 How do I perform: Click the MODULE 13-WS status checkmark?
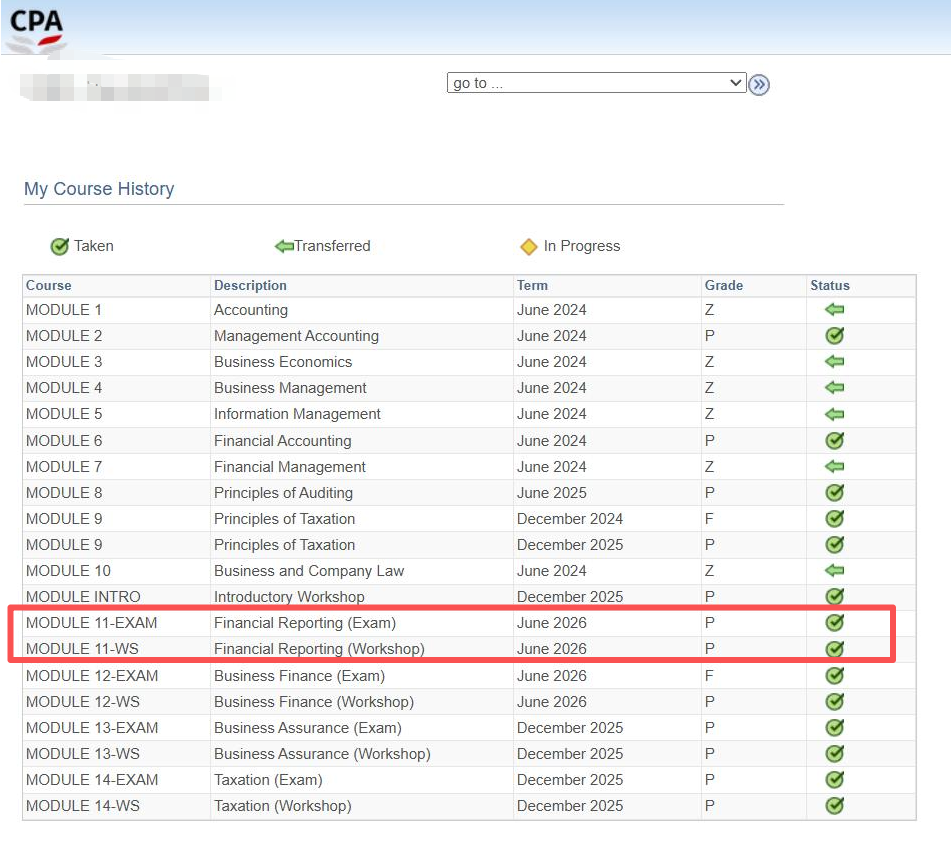(x=835, y=754)
